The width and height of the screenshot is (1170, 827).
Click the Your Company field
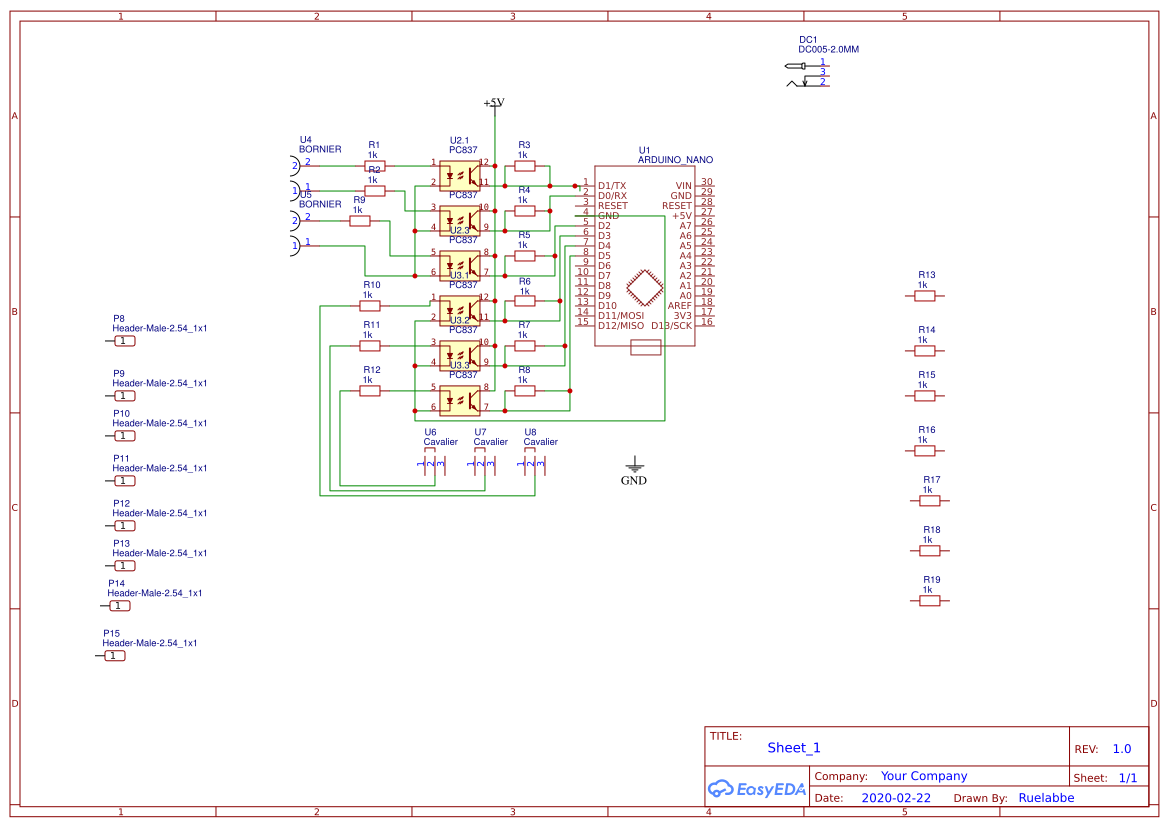click(923, 776)
